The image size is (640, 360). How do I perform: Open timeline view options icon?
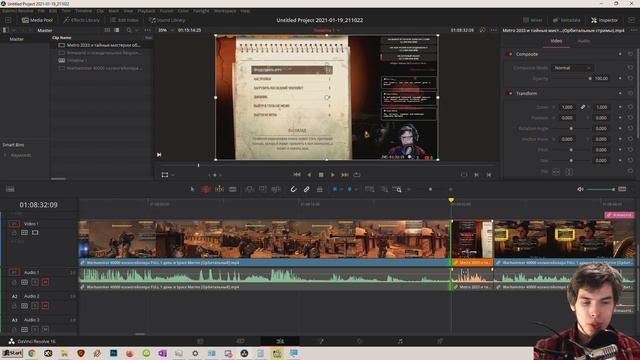click(x=10, y=189)
